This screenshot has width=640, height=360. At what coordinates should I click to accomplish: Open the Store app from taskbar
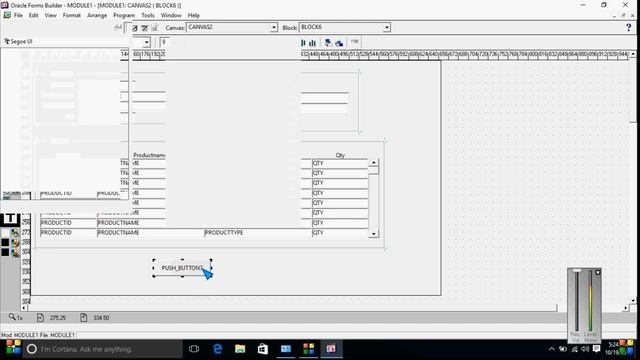[263, 349]
